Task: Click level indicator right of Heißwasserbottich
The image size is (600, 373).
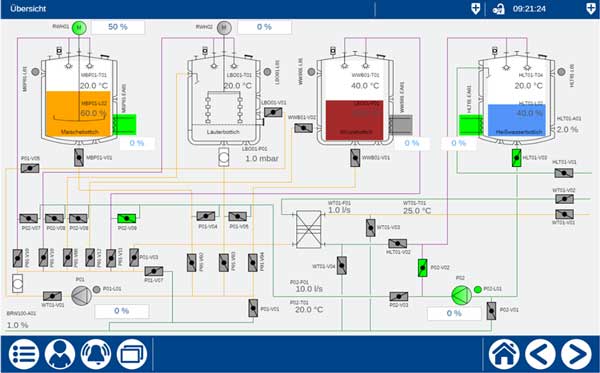Action: (x=561, y=72)
